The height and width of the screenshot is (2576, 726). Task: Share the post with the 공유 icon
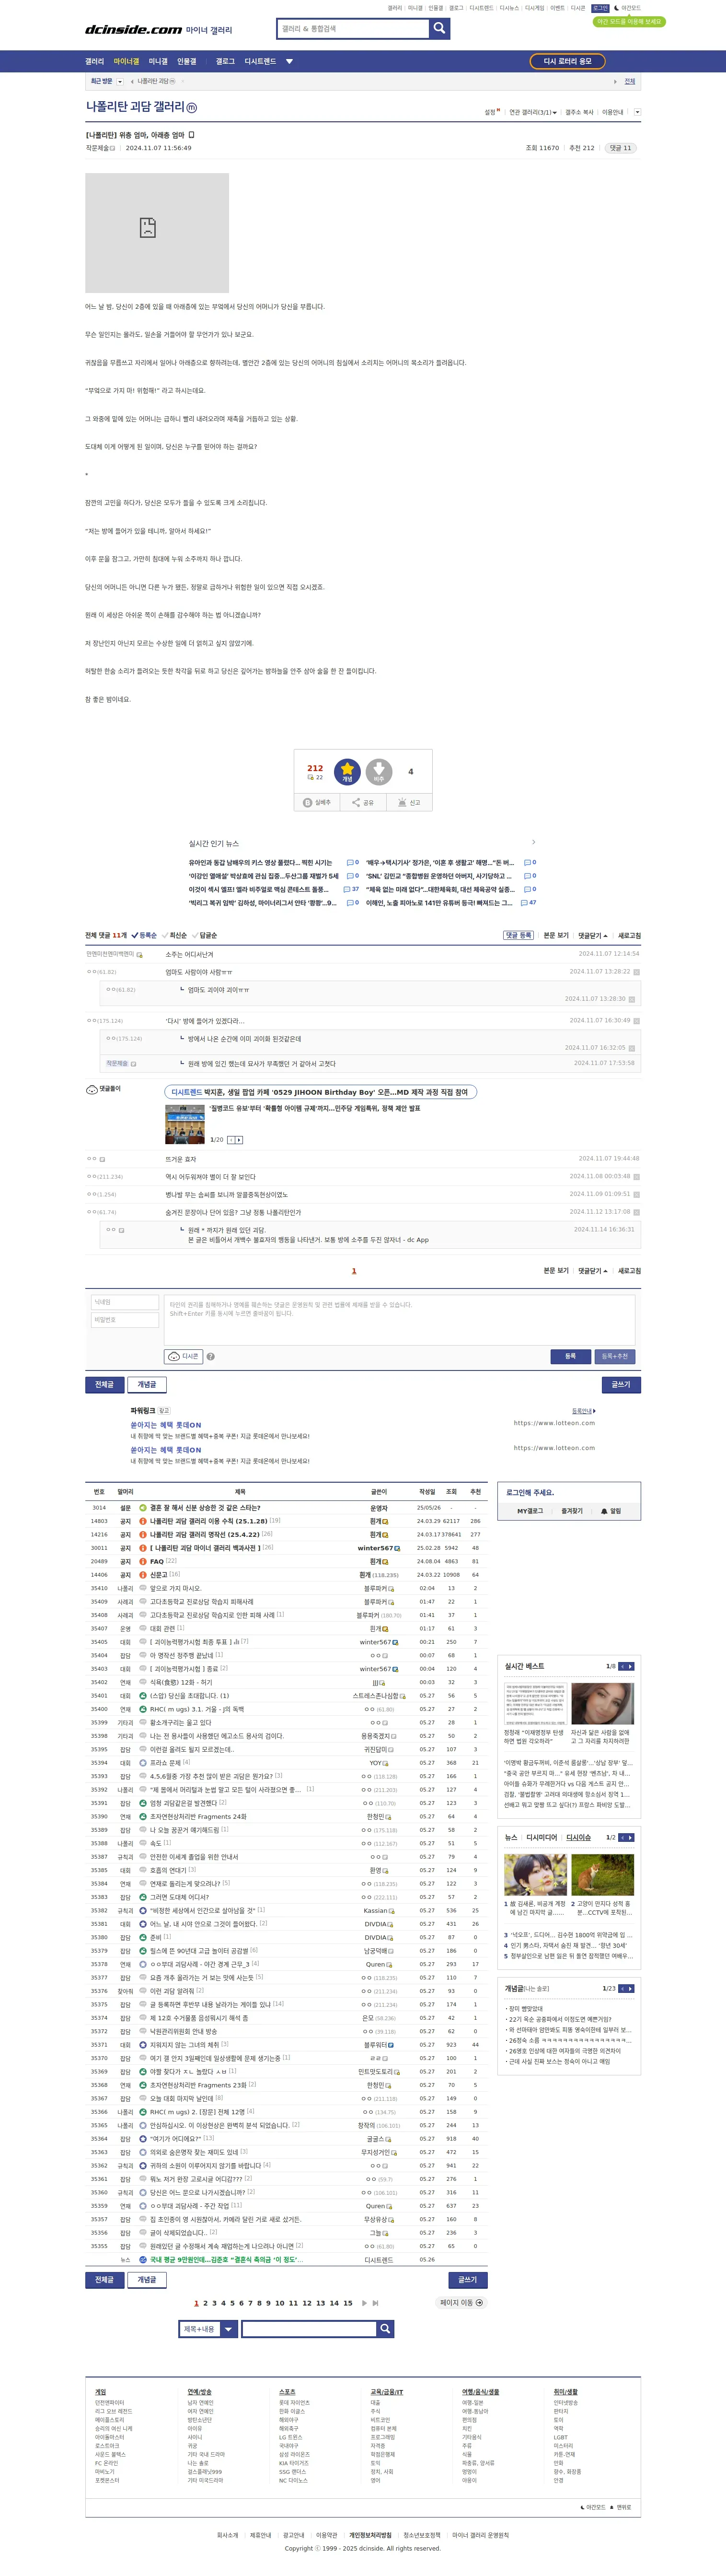pos(363,802)
